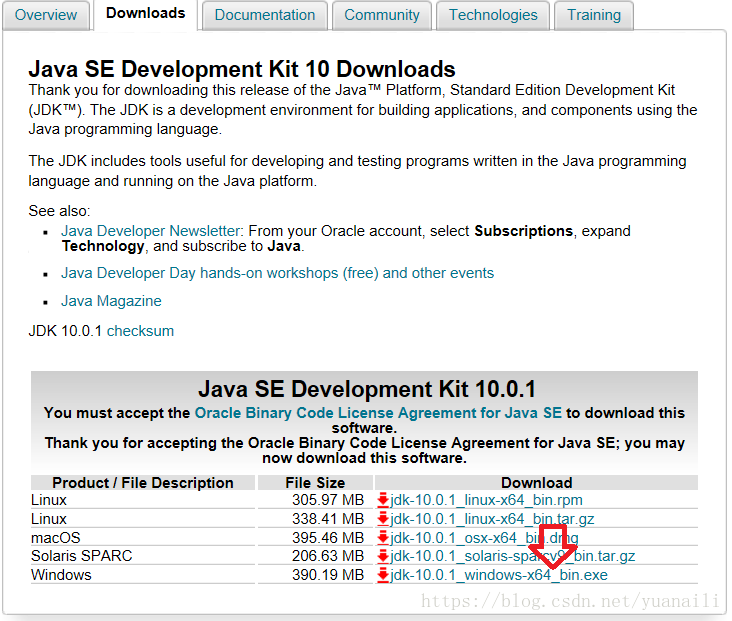This screenshot has width=732, height=621.
Task: Click the red download arrow icon for osx-x64_bin.dmg
Action: point(383,537)
